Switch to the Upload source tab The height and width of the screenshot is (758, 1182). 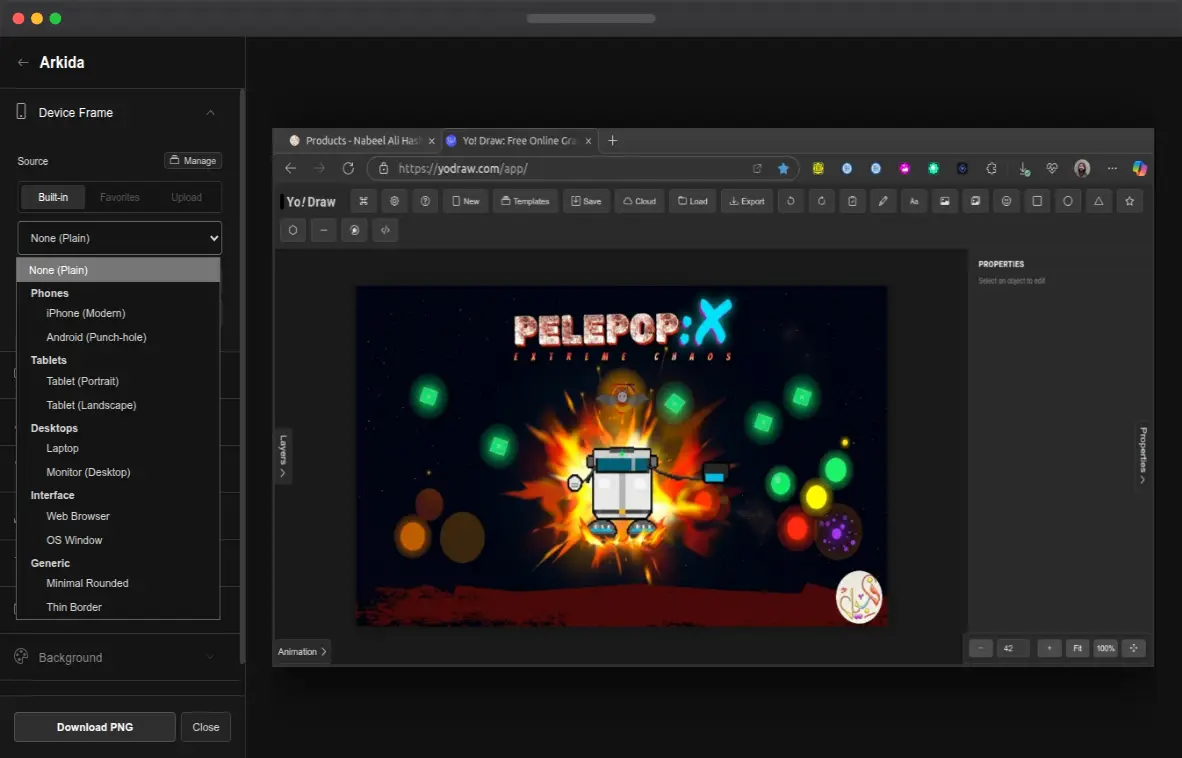point(186,197)
